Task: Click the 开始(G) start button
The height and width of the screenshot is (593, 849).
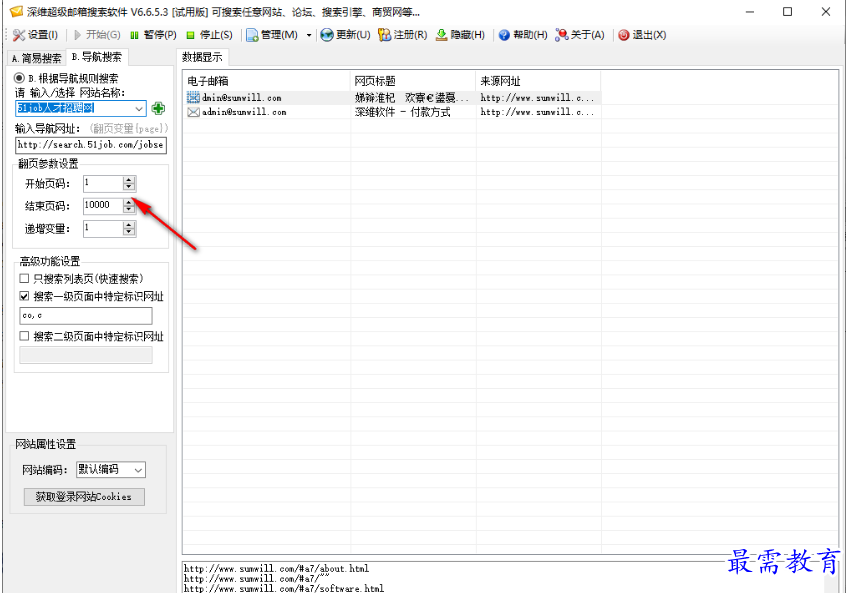Action: [97, 35]
